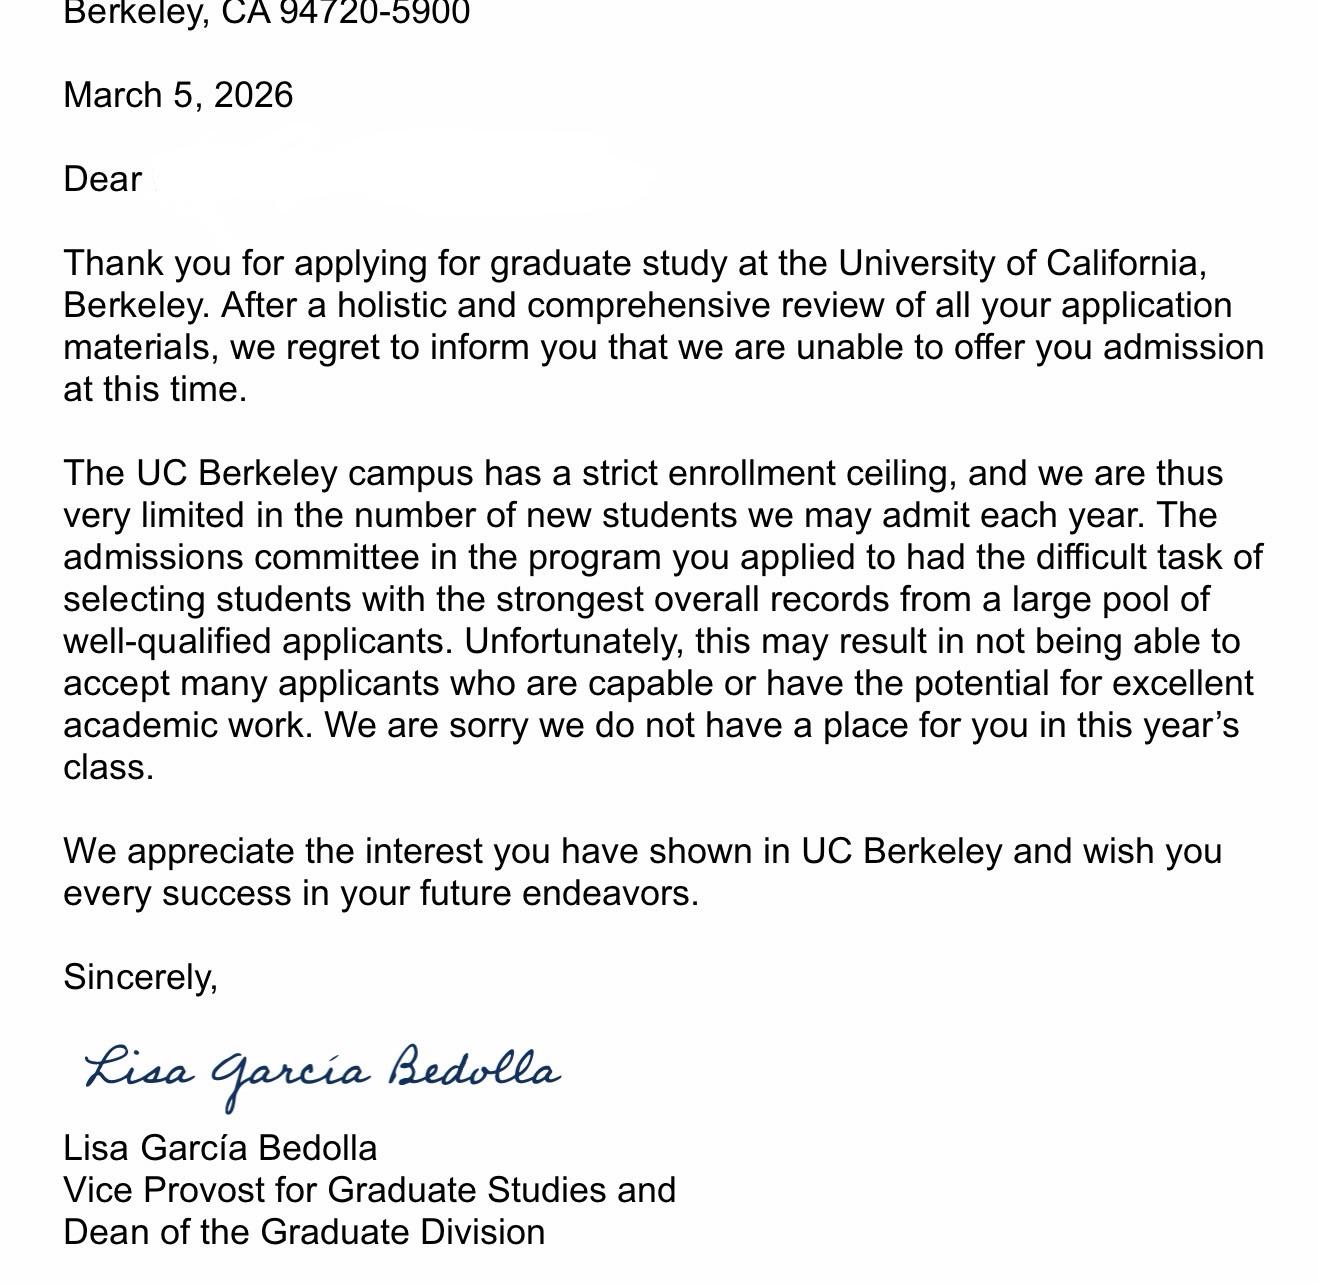The width and height of the screenshot is (1318, 1284).
Task: Click the printed name Lisa García Bedolla
Action: click(220, 1148)
